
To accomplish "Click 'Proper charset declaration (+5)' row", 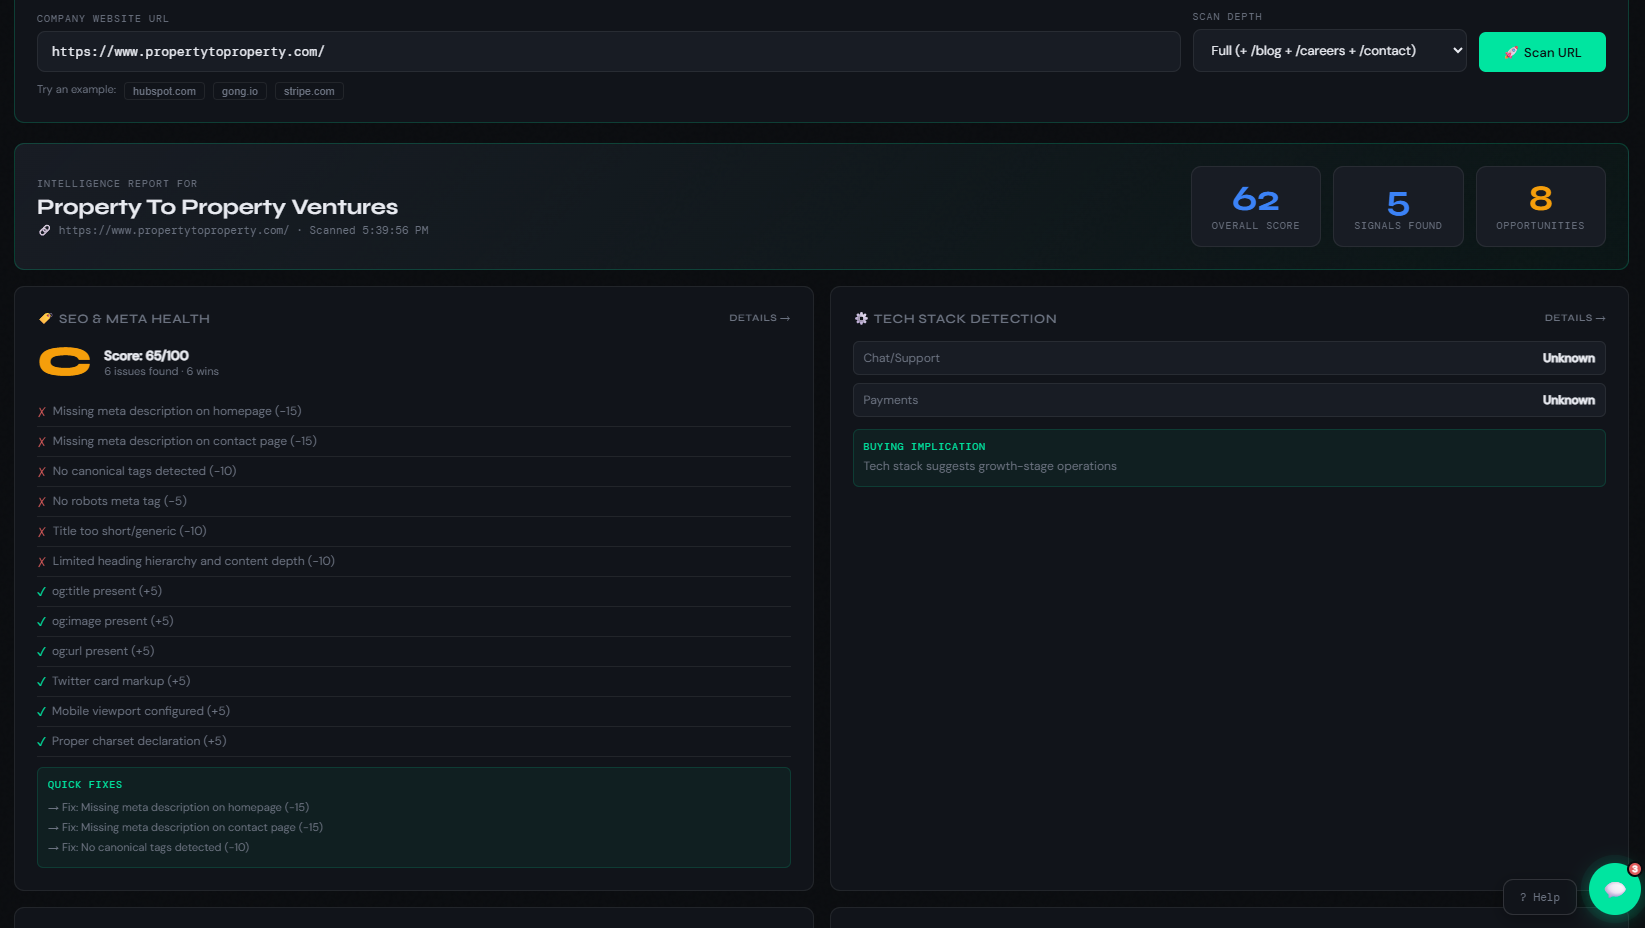I will point(414,741).
